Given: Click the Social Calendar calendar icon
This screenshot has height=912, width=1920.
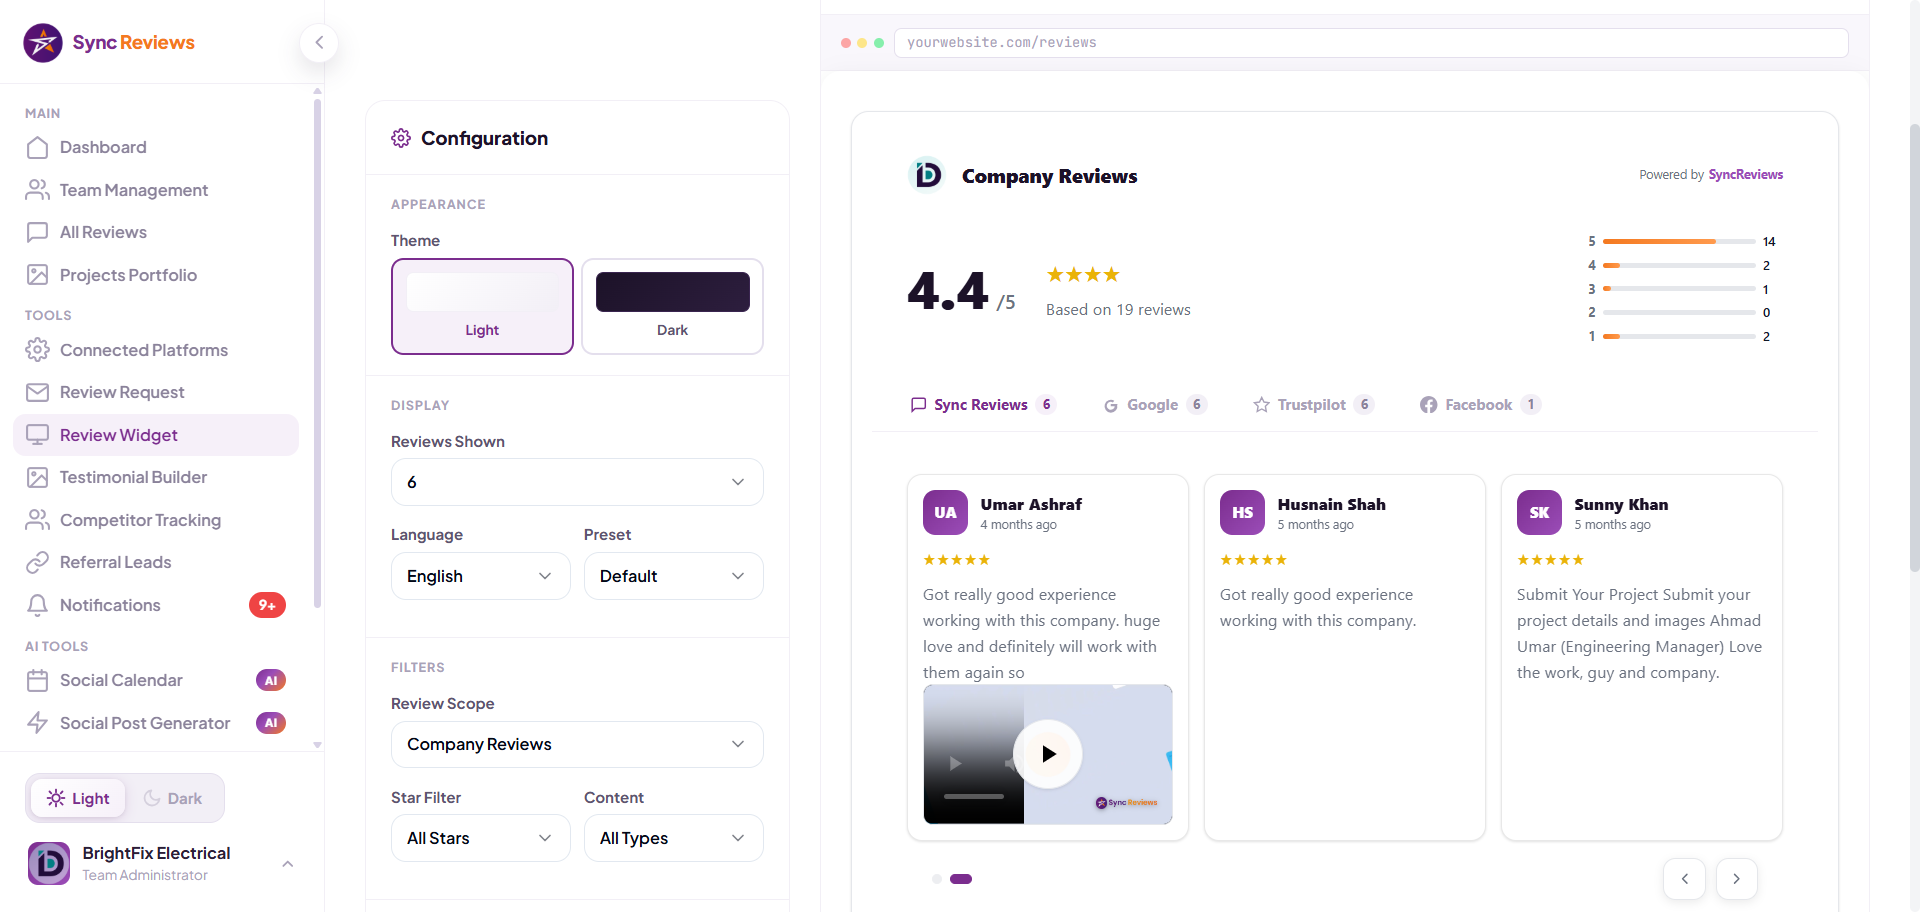Looking at the screenshot, I should click(38, 680).
